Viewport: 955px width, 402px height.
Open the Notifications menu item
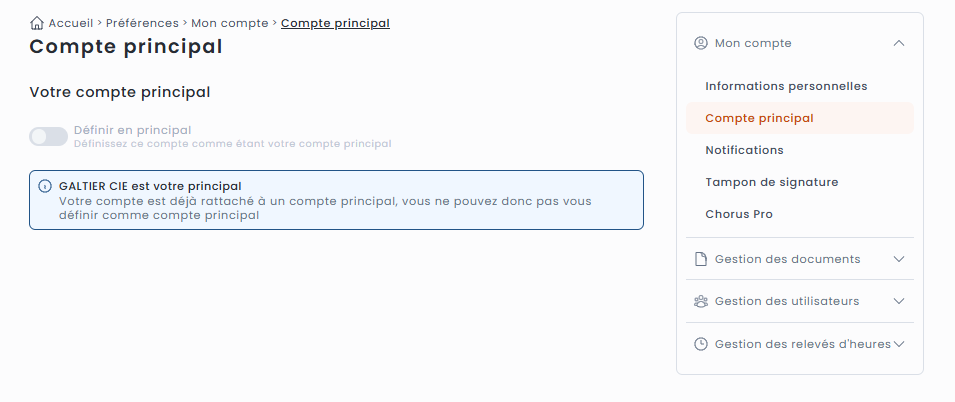point(744,150)
